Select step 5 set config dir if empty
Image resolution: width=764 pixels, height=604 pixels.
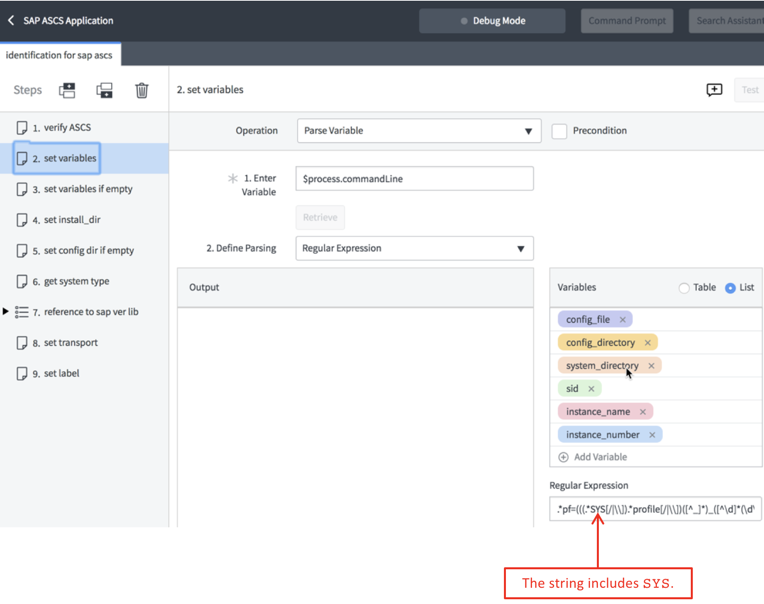click(x=83, y=250)
